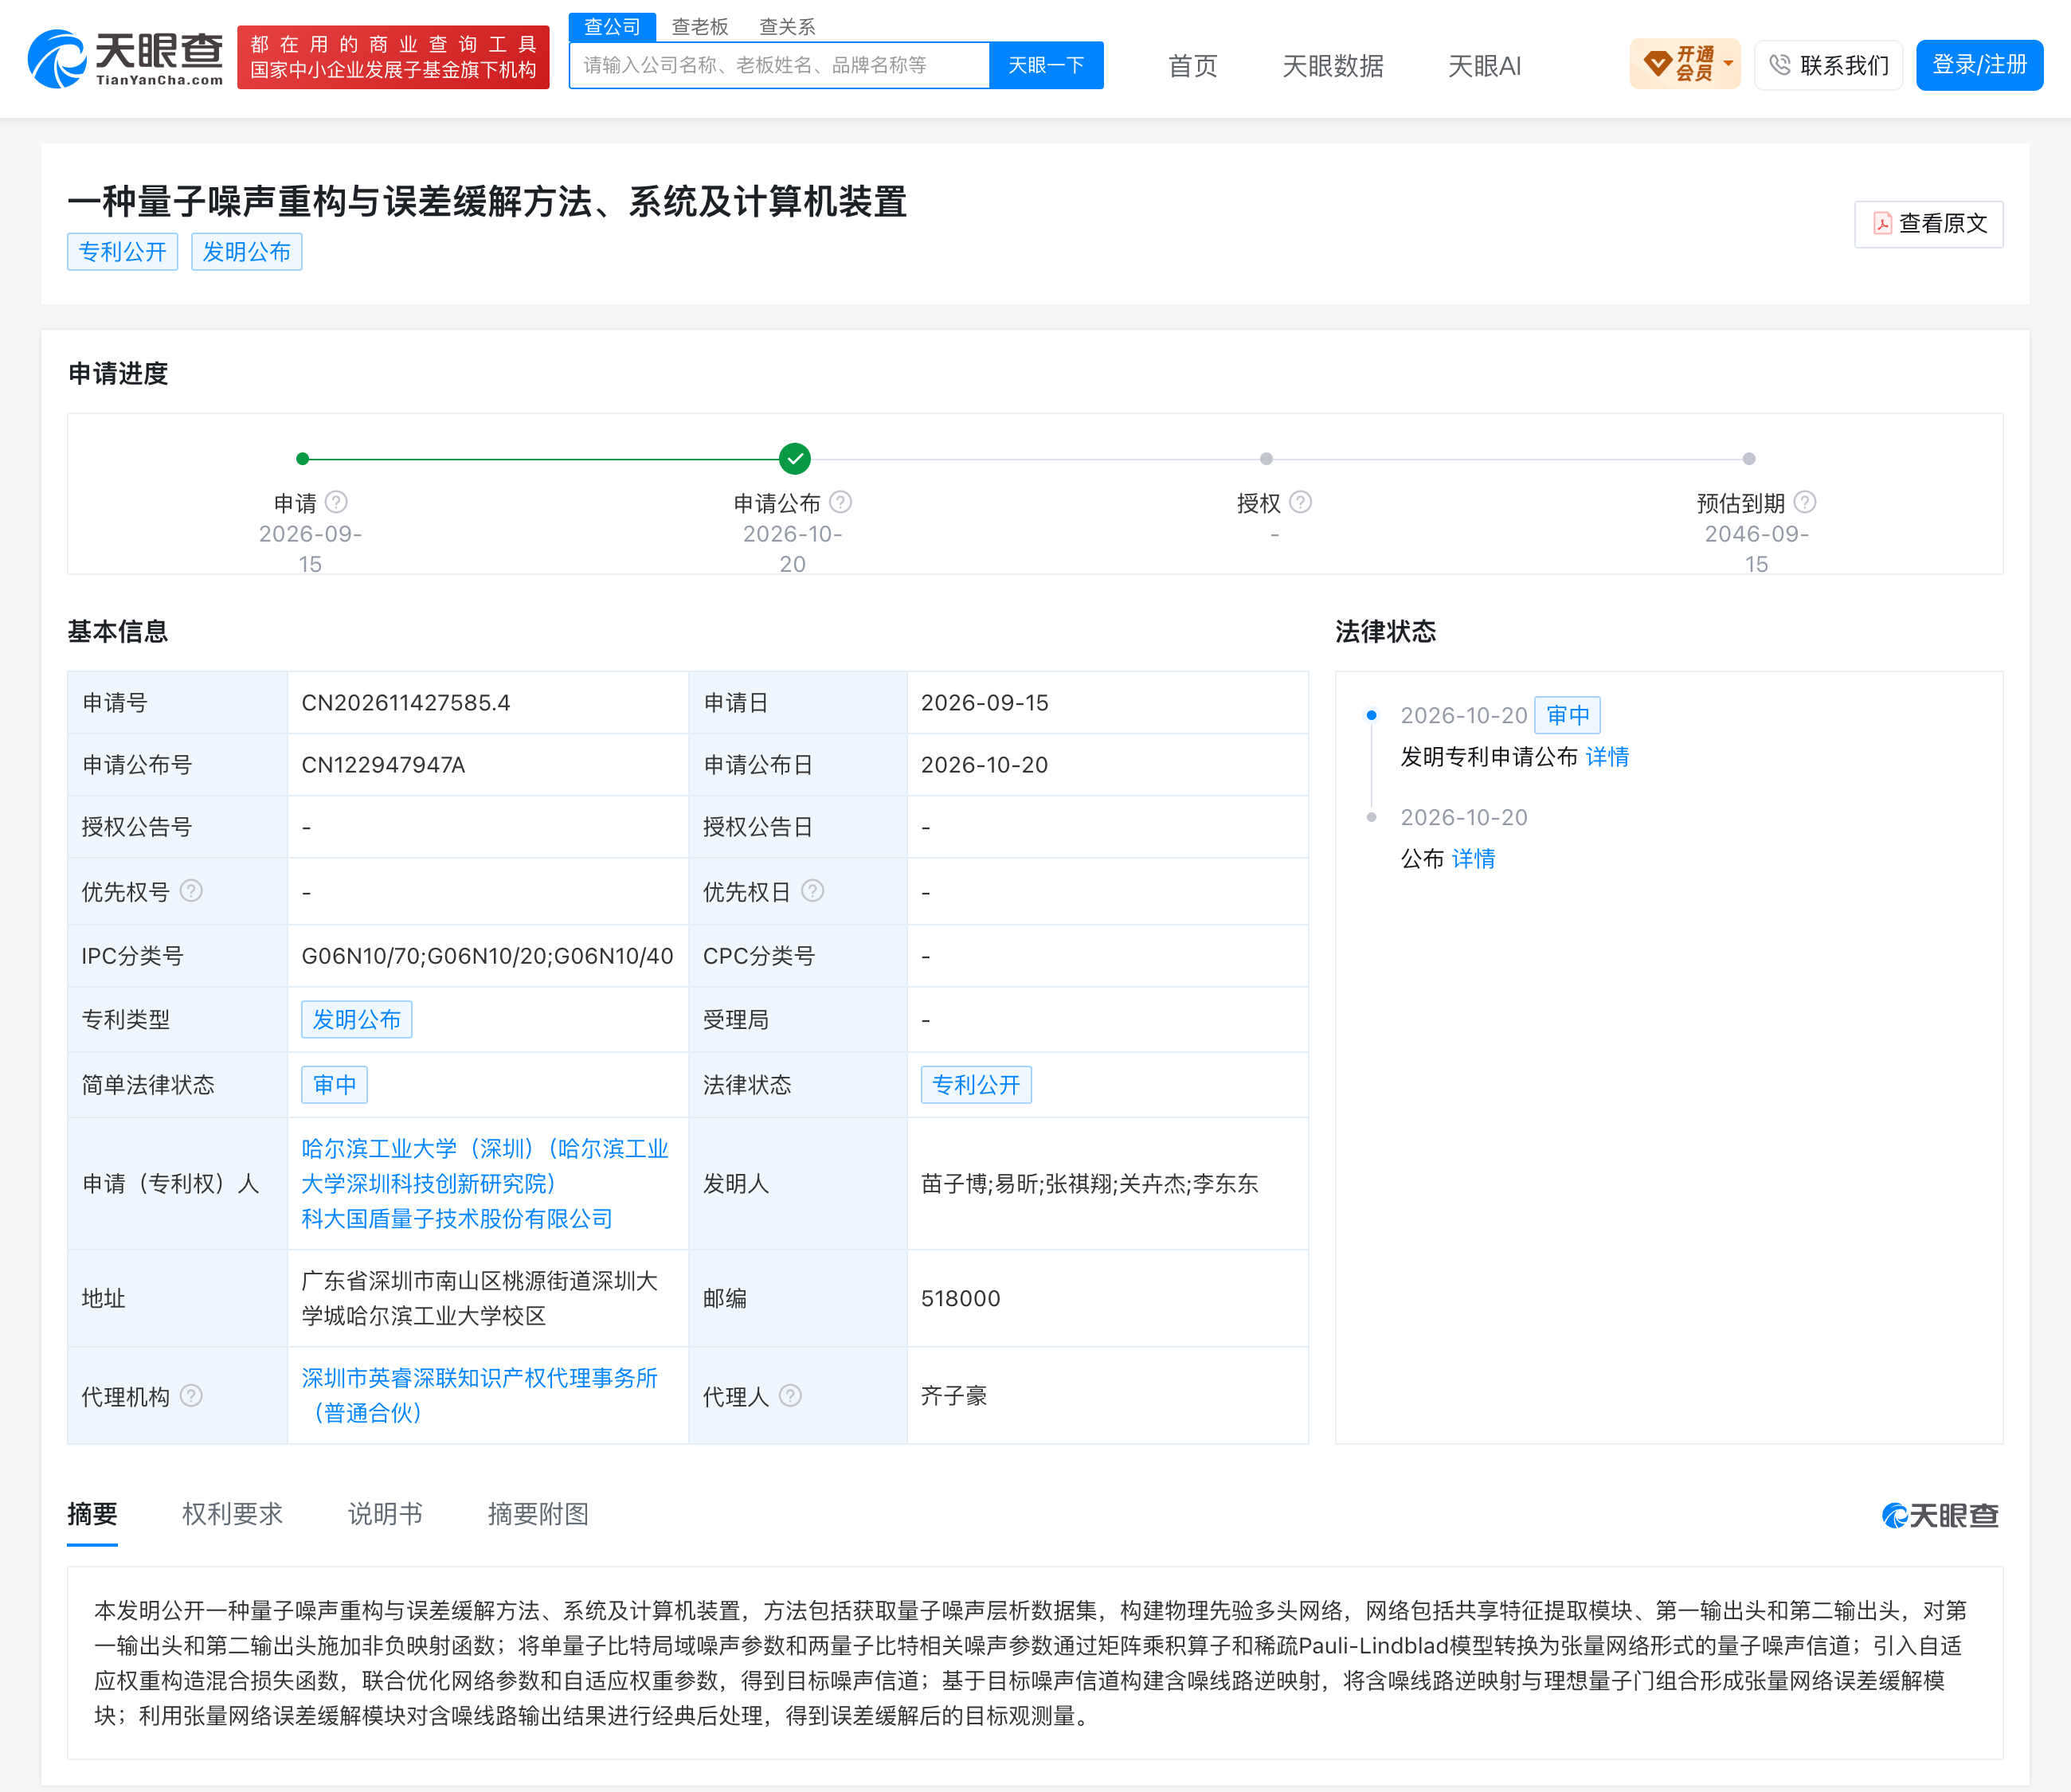The height and width of the screenshot is (1792, 2071).
Task: Click the 登录/注册 button
Action: coord(1979,65)
